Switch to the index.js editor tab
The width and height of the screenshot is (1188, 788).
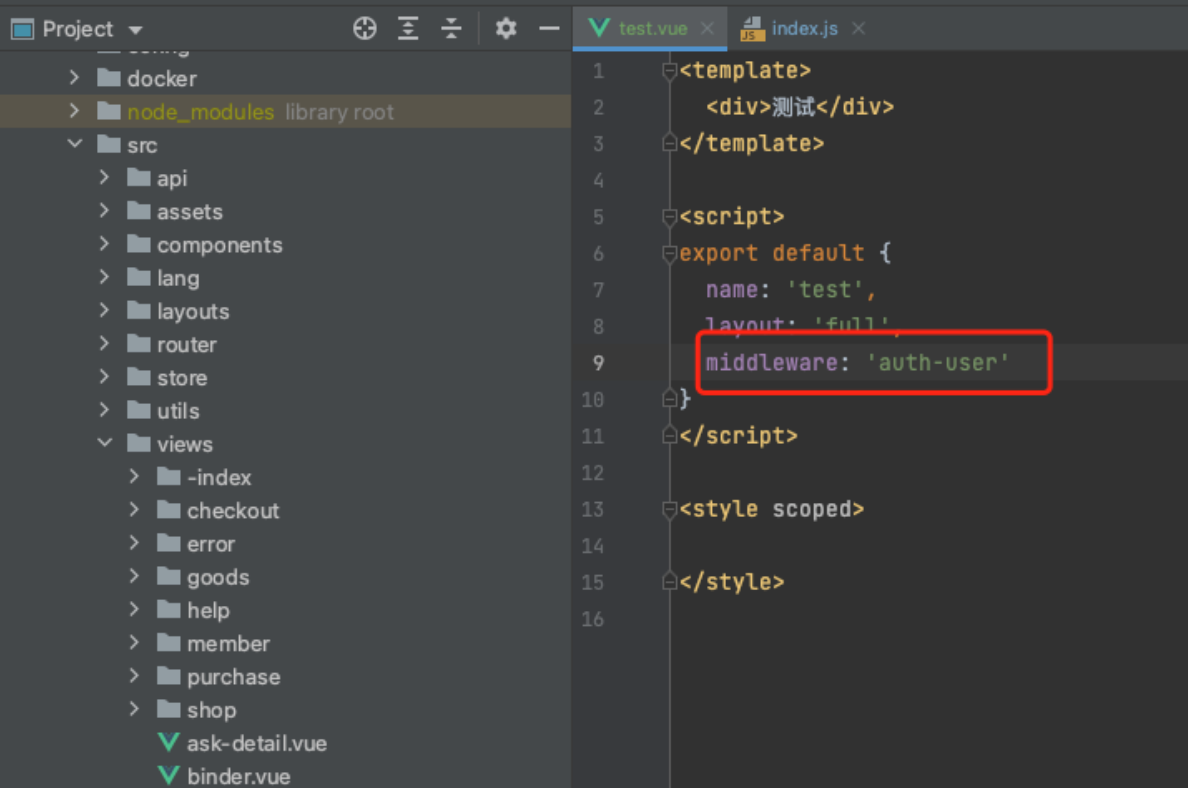[x=804, y=29]
